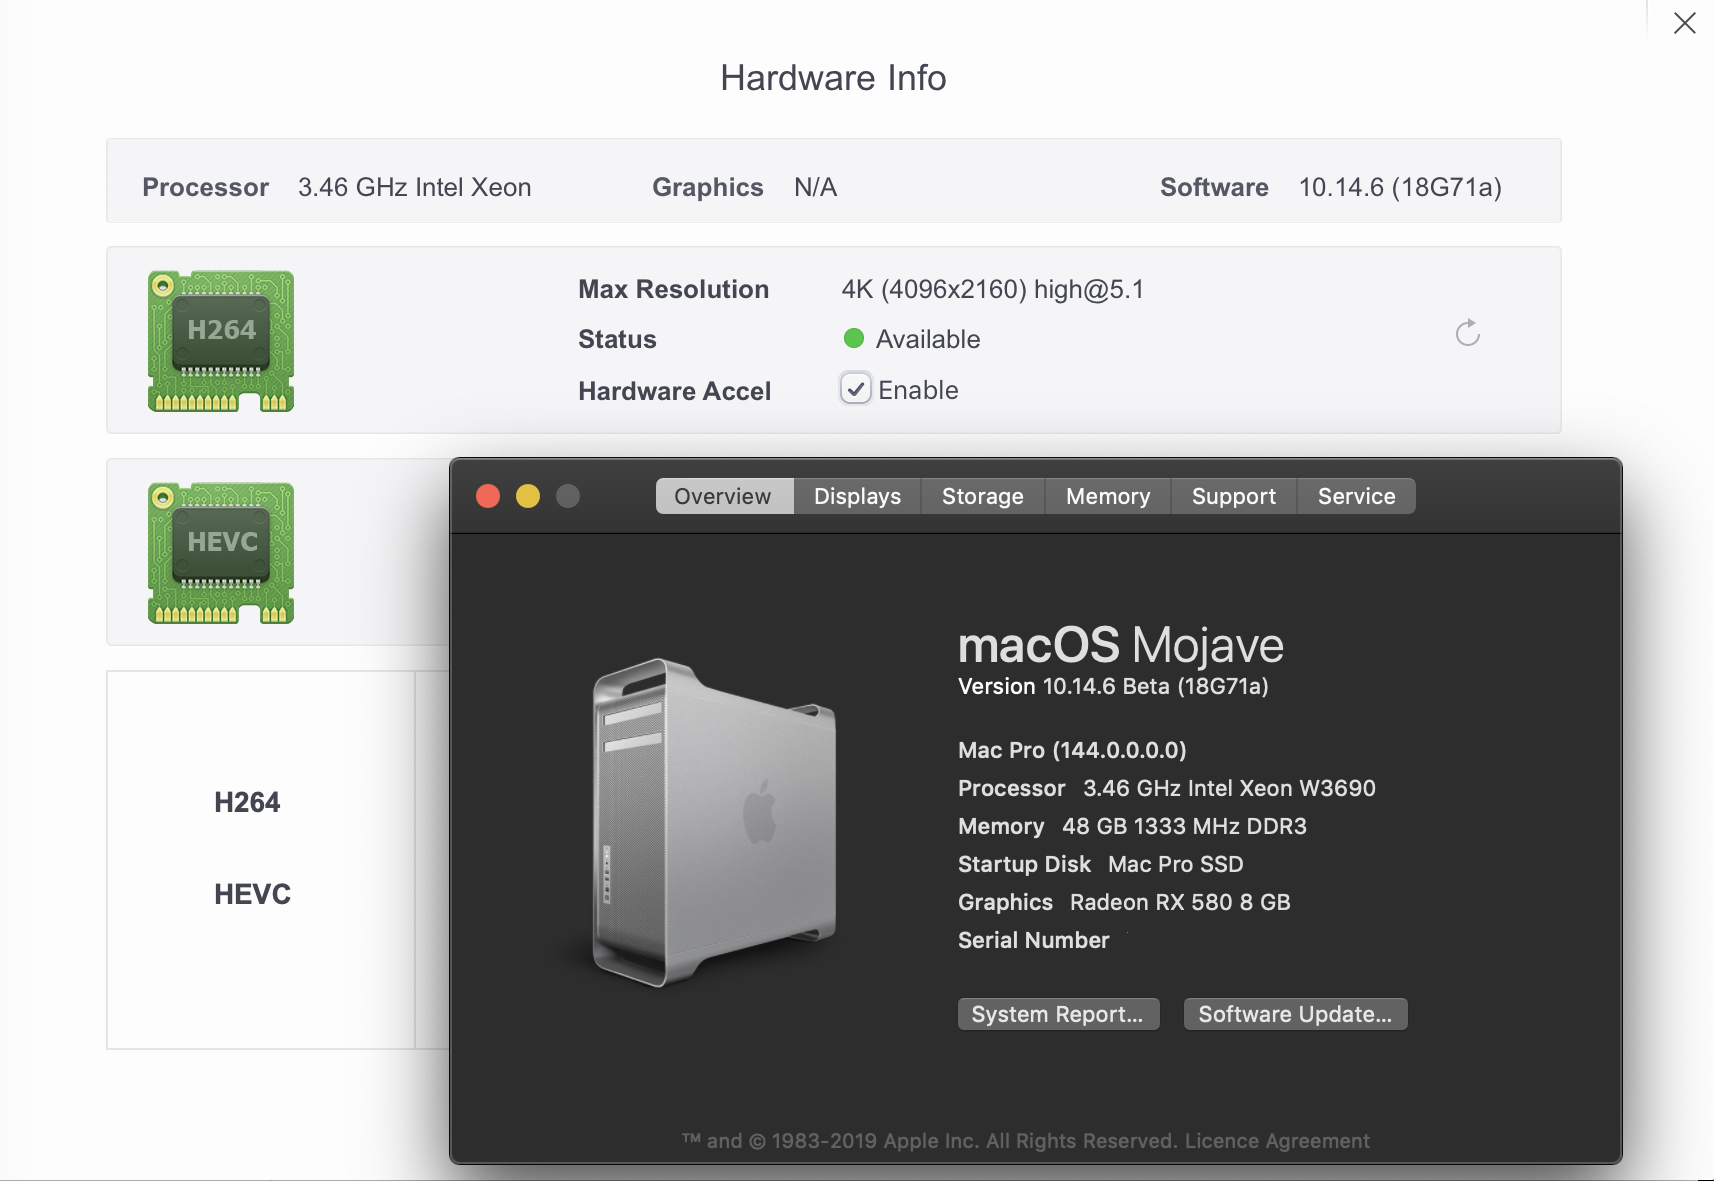Click the Mac Pro SSD startup disk text
The image size is (1714, 1181).
[x=1176, y=864]
